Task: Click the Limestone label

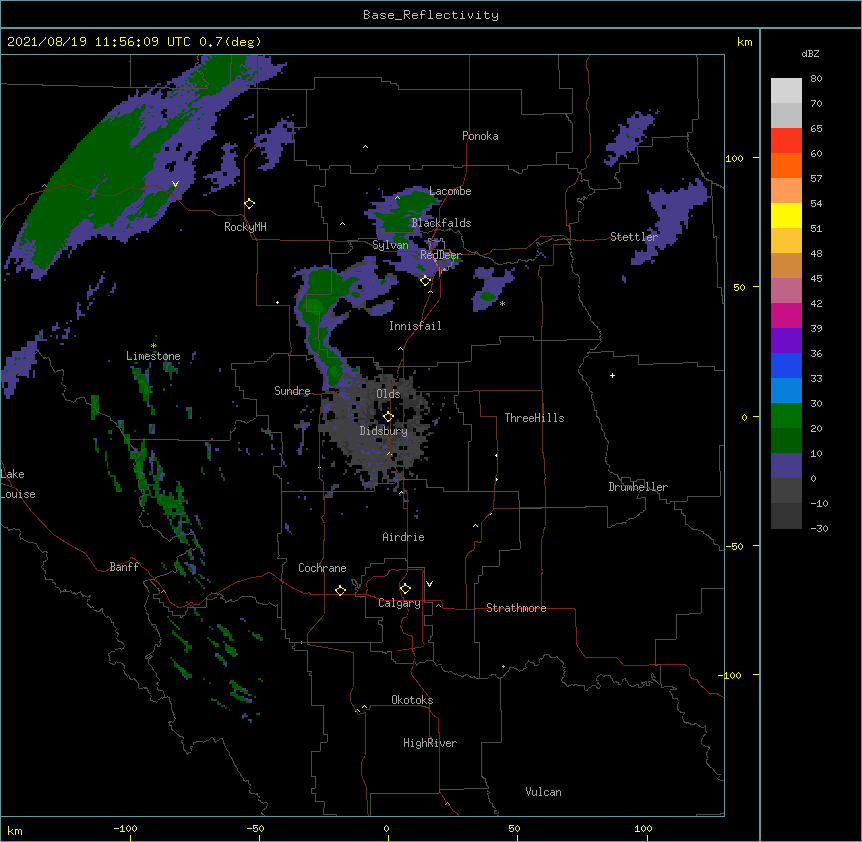Action: click(153, 356)
